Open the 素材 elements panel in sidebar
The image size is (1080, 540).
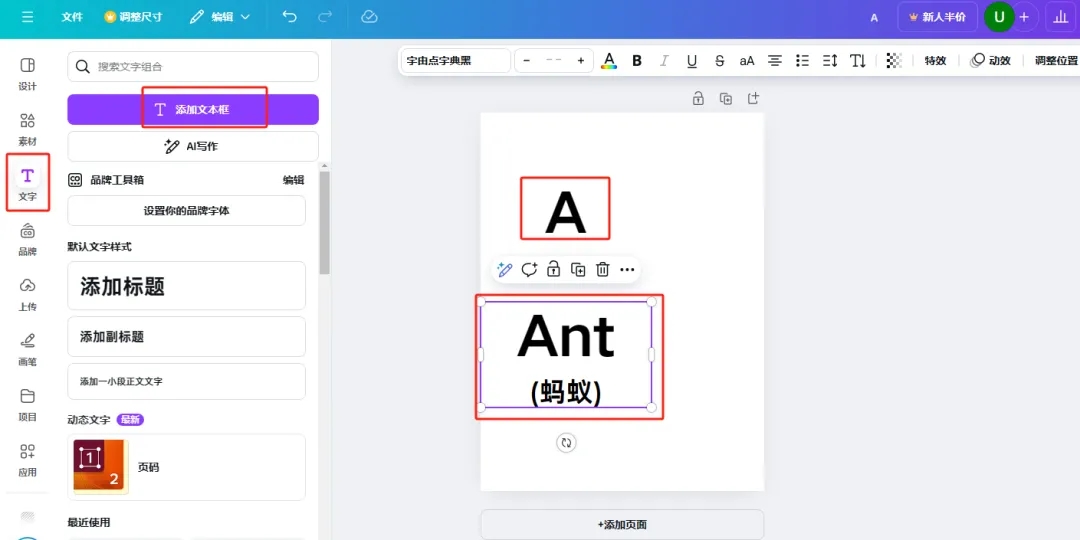point(27,129)
